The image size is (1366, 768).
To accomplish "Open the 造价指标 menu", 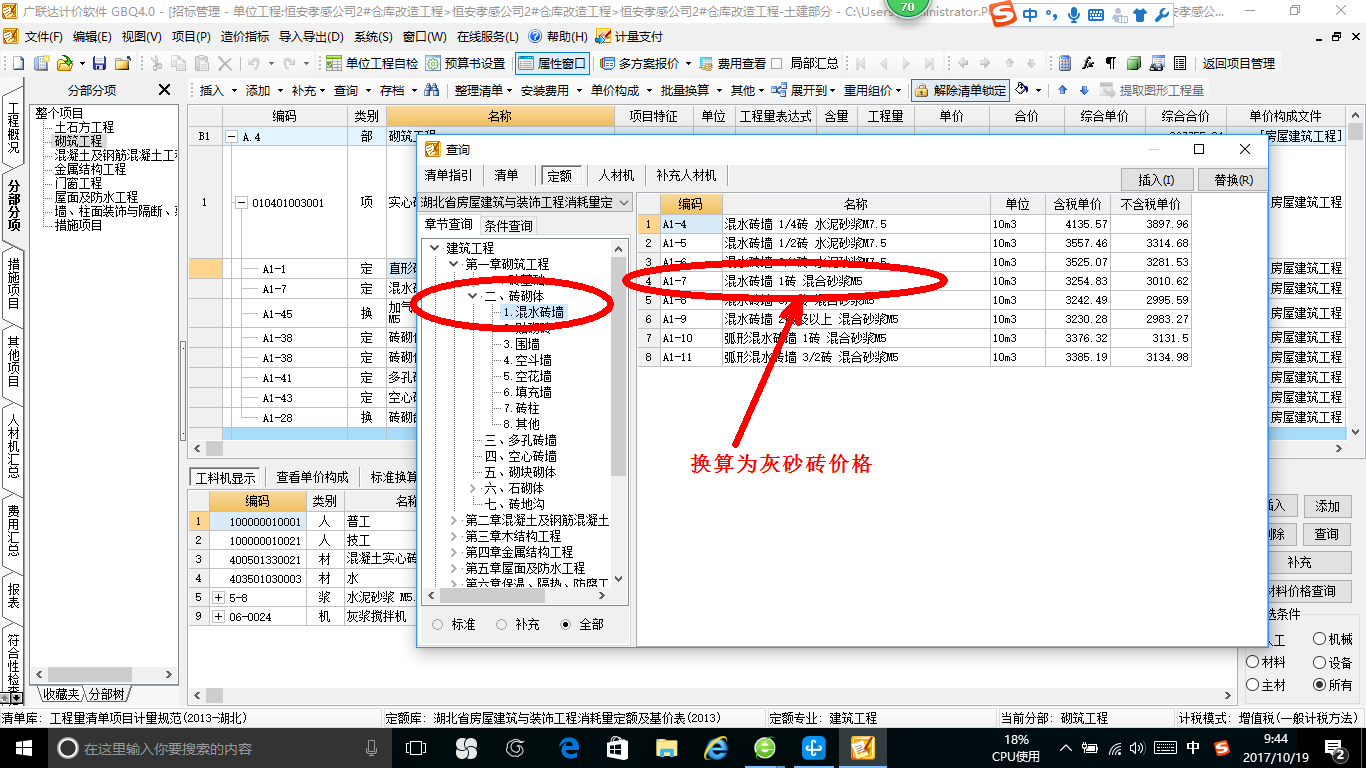I will pos(245,36).
